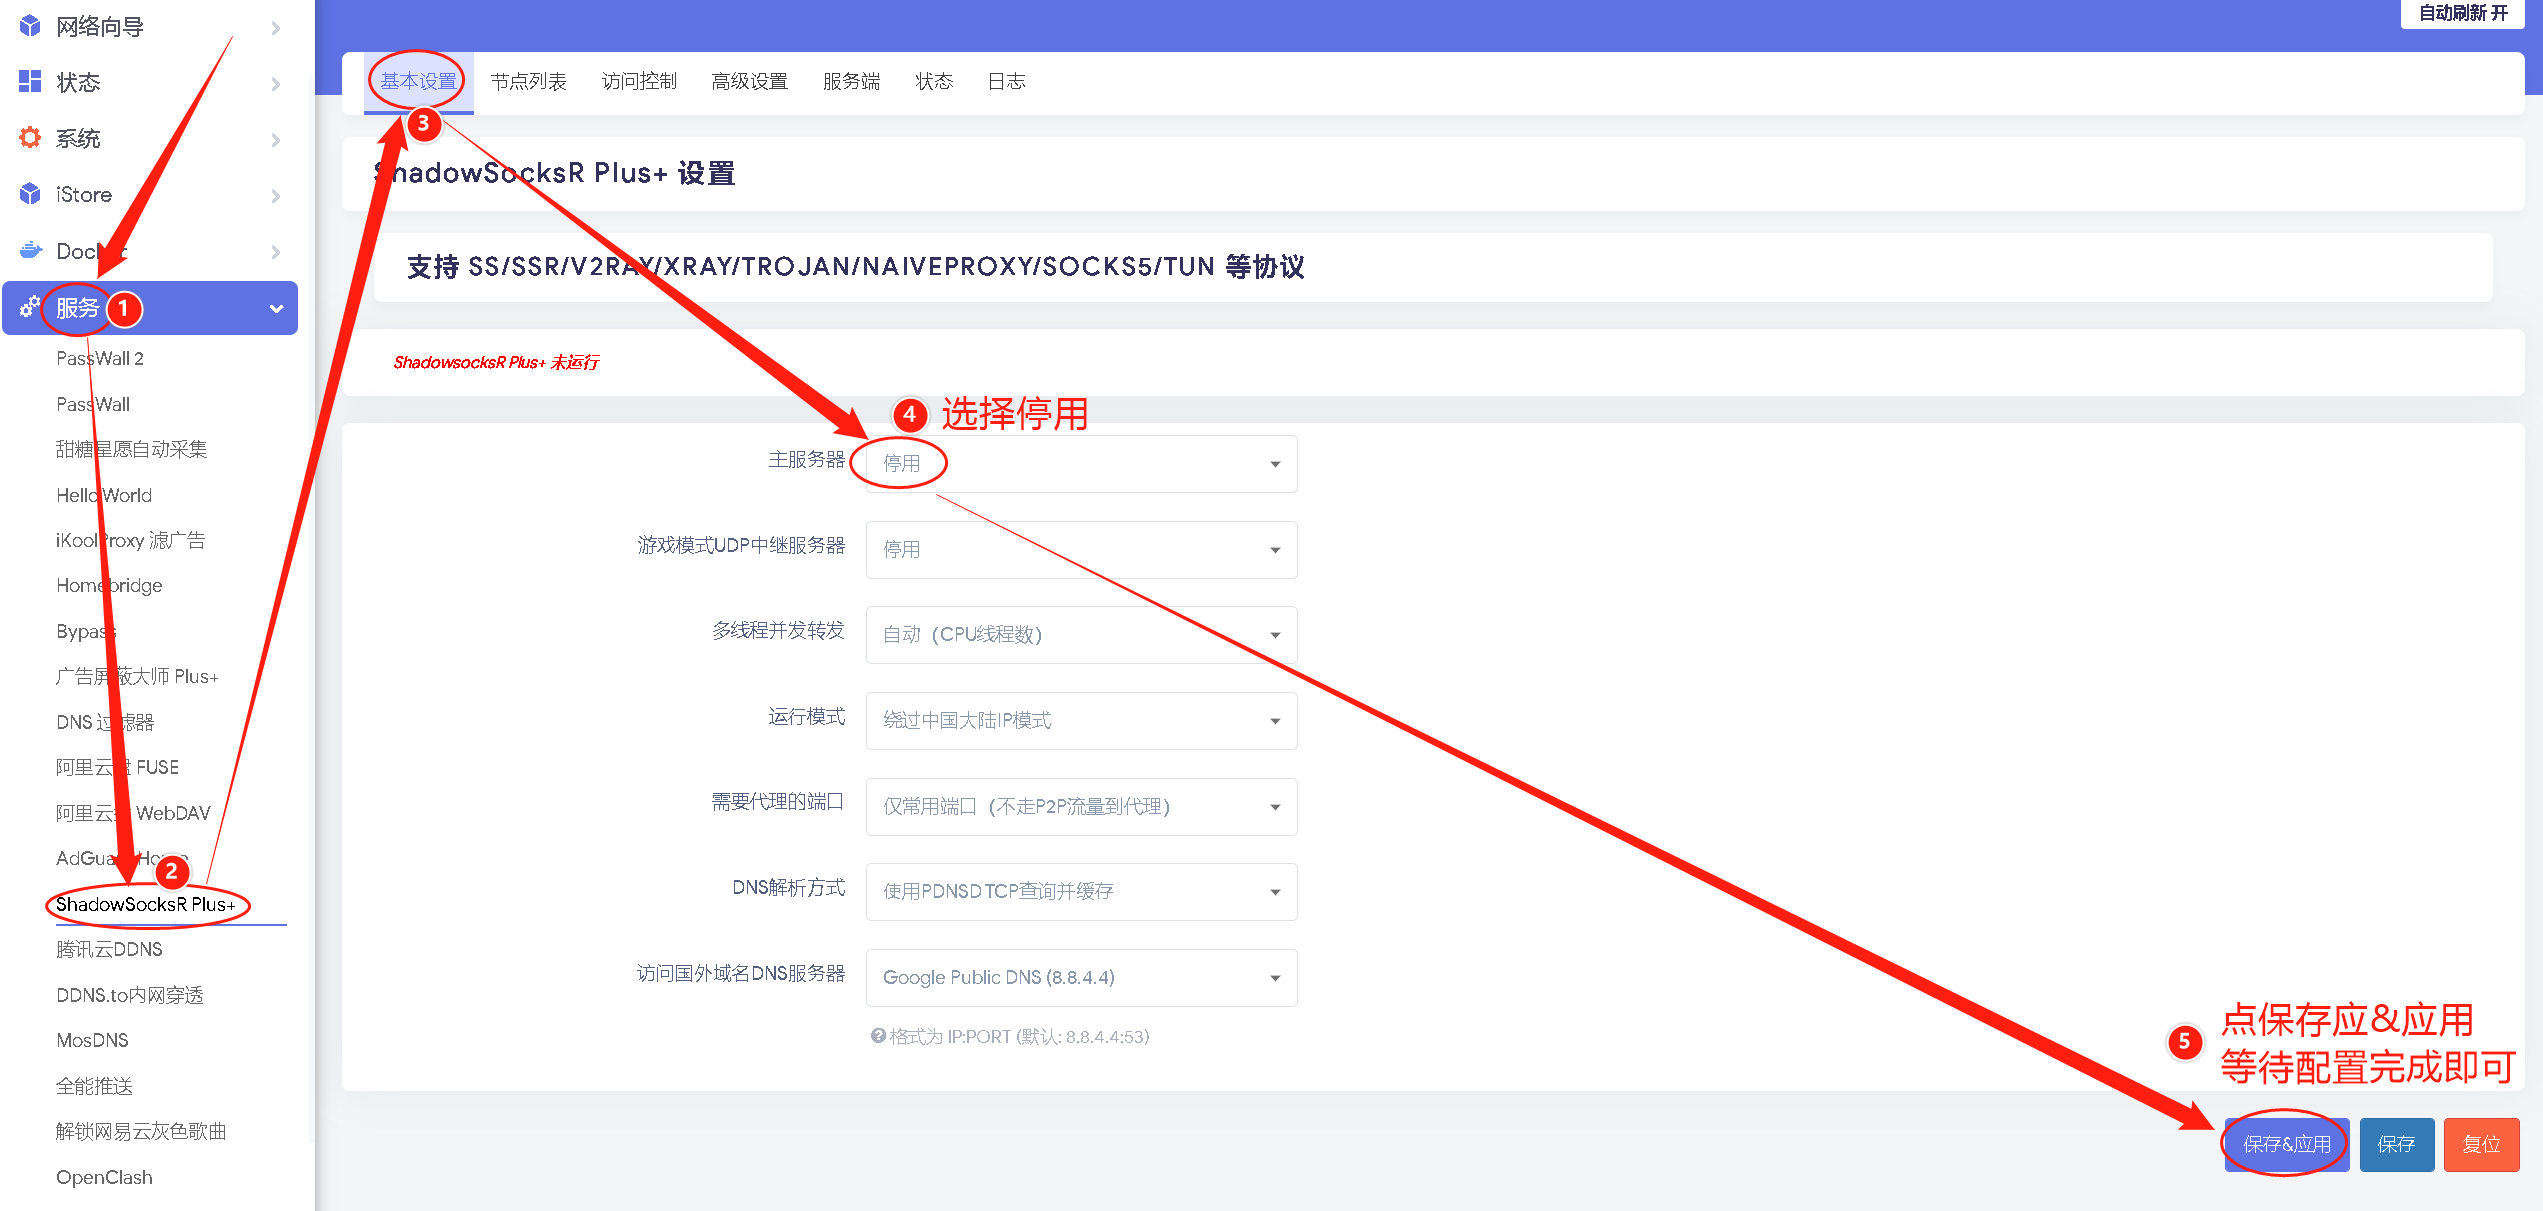The image size is (2543, 1211).
Task: Click the 保存&应用 button
Action: click(2286, 1145)
